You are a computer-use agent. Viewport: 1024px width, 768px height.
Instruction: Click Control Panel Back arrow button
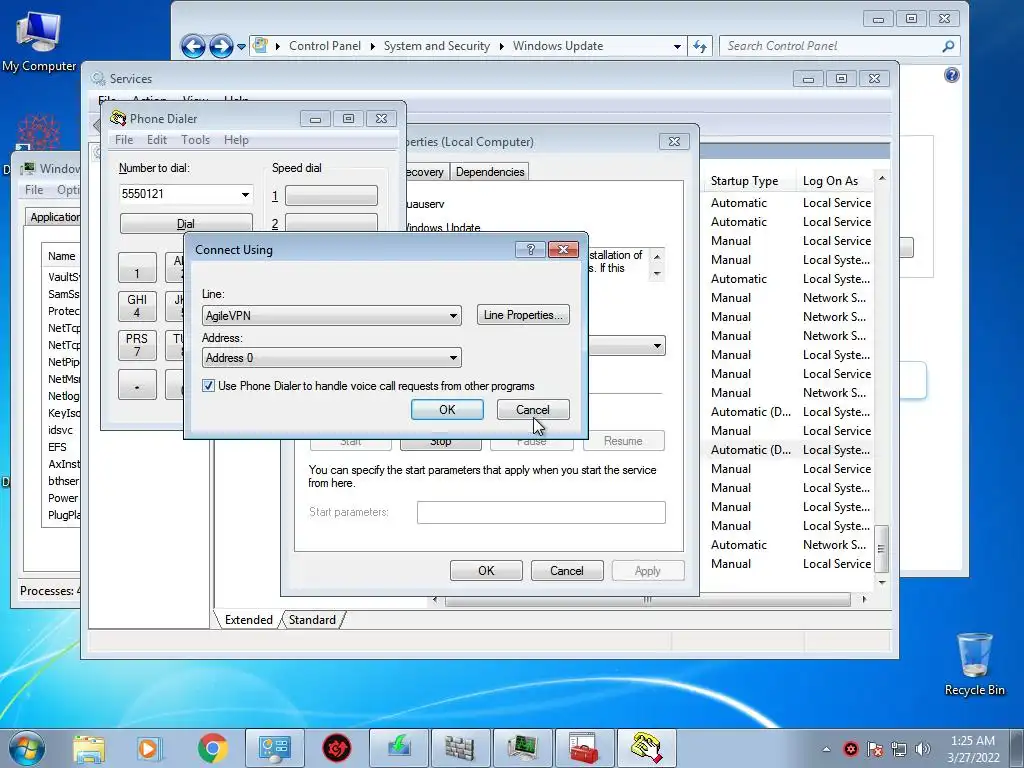tap(193, 46)
